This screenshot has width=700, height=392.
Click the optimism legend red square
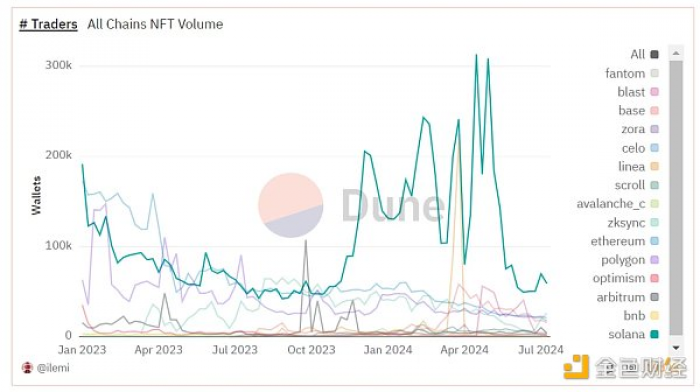point(654,278)
